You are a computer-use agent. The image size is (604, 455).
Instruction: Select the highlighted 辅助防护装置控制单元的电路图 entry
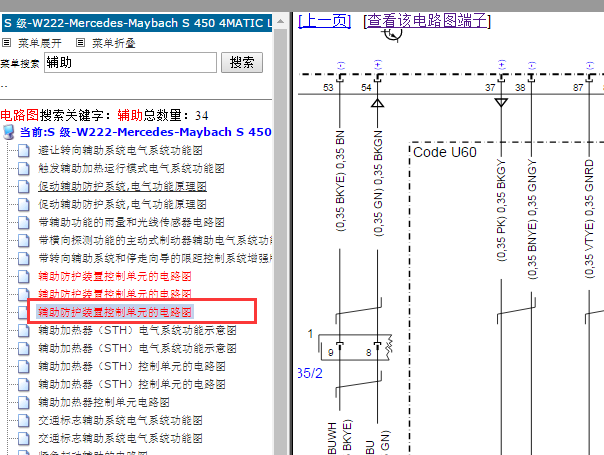coord(115,312)
